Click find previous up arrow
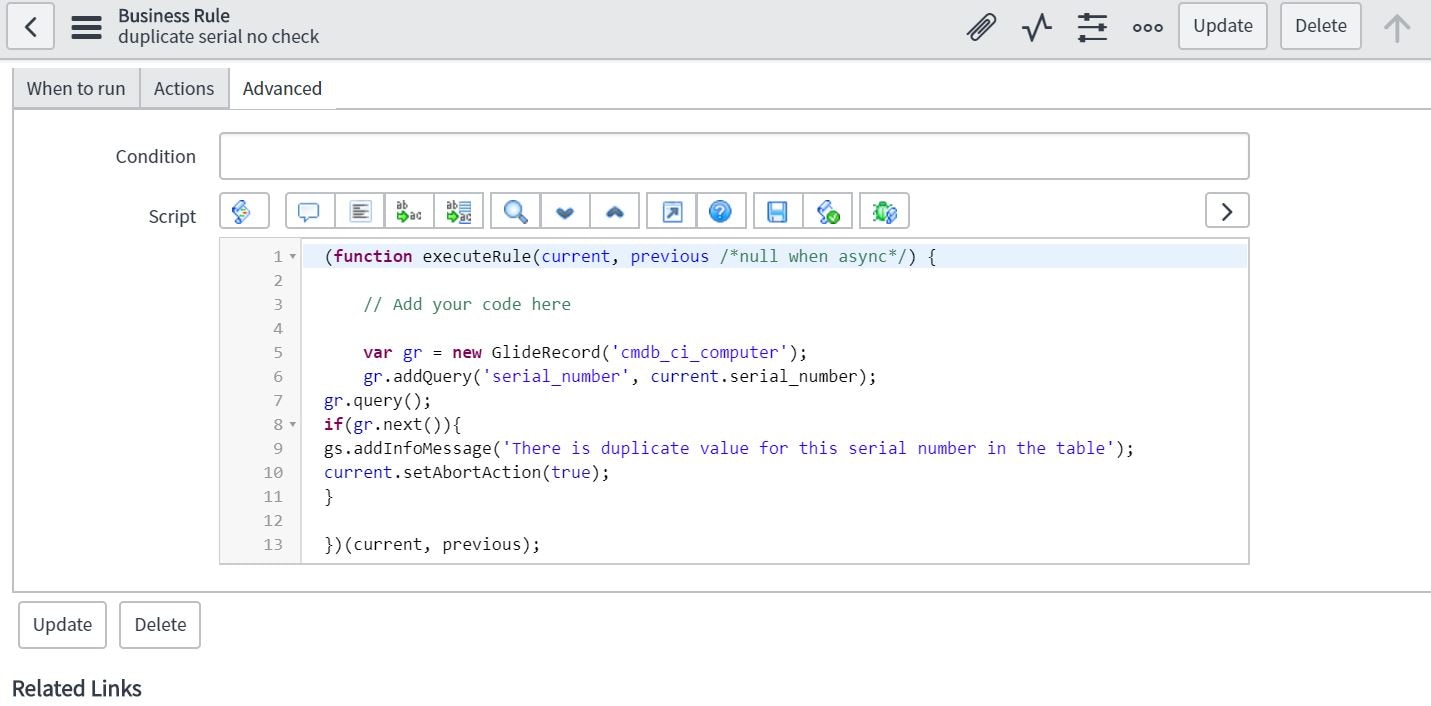The width and height of the screenshot is (1431, 706). pyautogui.click(x=615, y=211)
